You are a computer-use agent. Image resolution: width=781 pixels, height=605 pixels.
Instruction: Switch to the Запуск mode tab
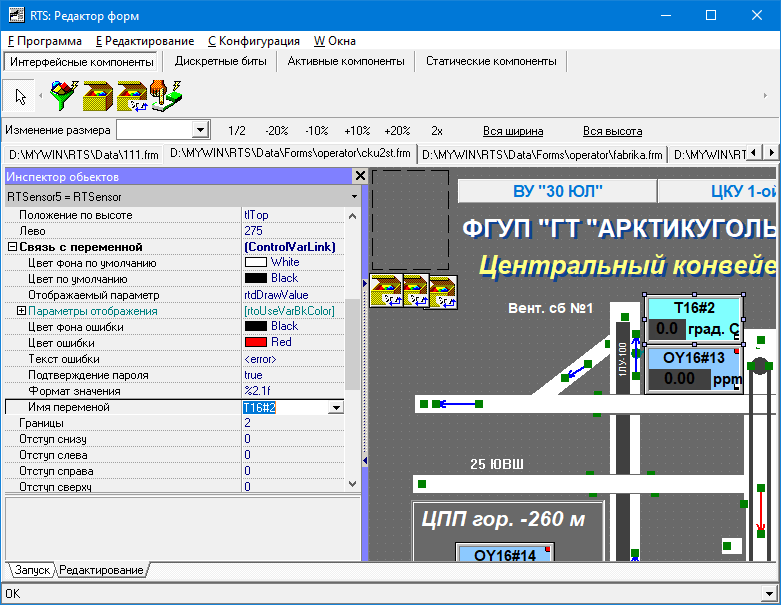point(32,570)
